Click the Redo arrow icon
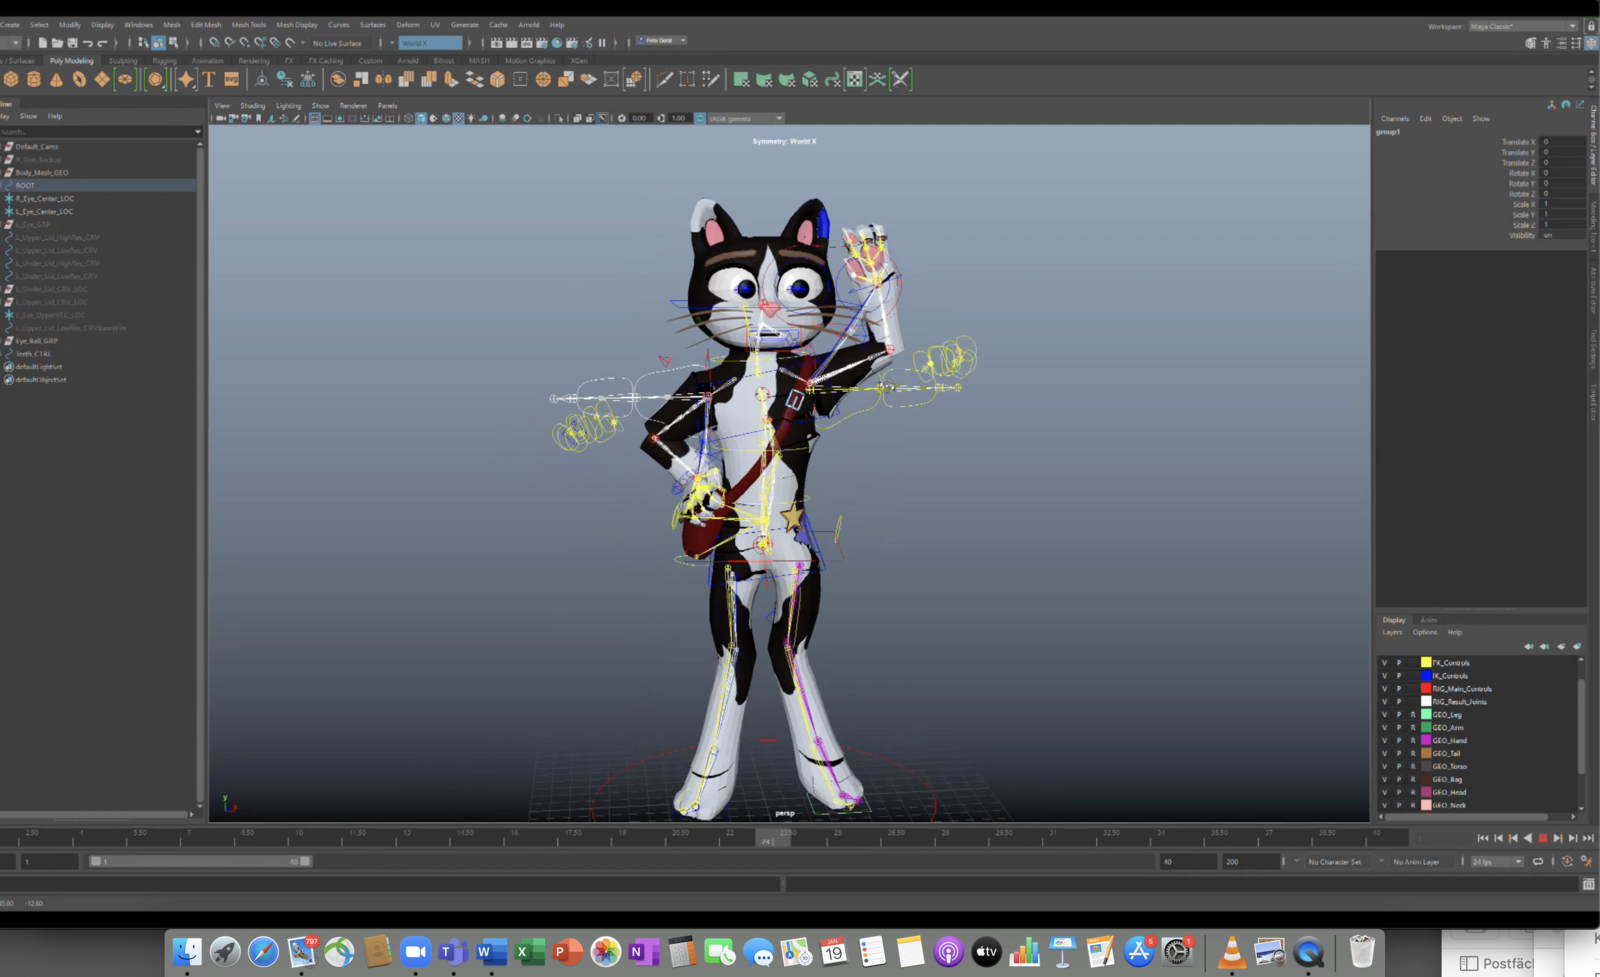The height and width of the screenshot is (977, 1600). coord(102,43)
